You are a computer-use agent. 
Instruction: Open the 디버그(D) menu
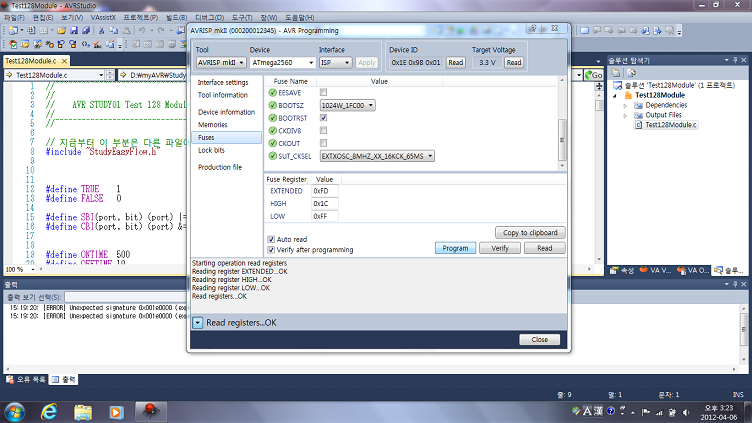coord(210,17)
